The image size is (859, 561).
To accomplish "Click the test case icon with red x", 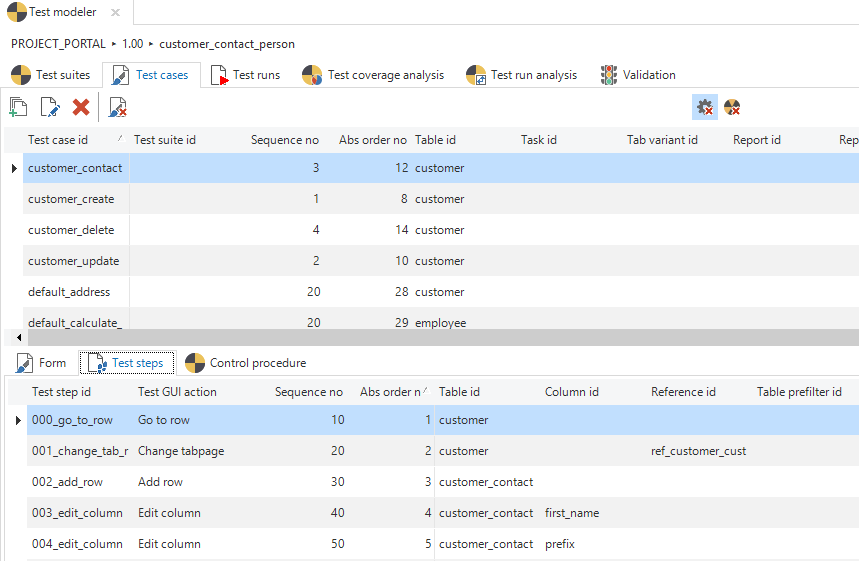I will pos(117,107).
